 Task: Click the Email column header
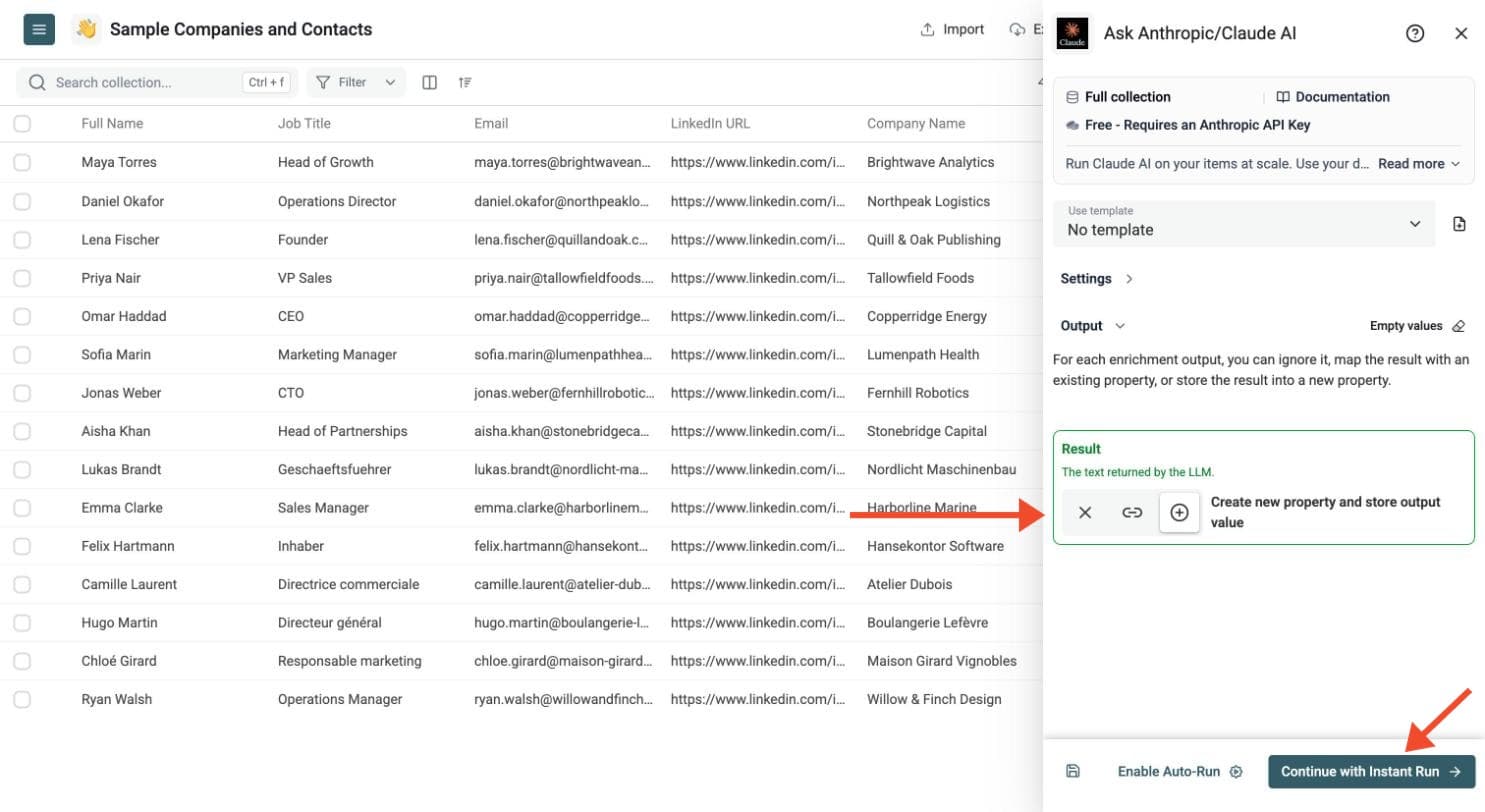point(491,124)
